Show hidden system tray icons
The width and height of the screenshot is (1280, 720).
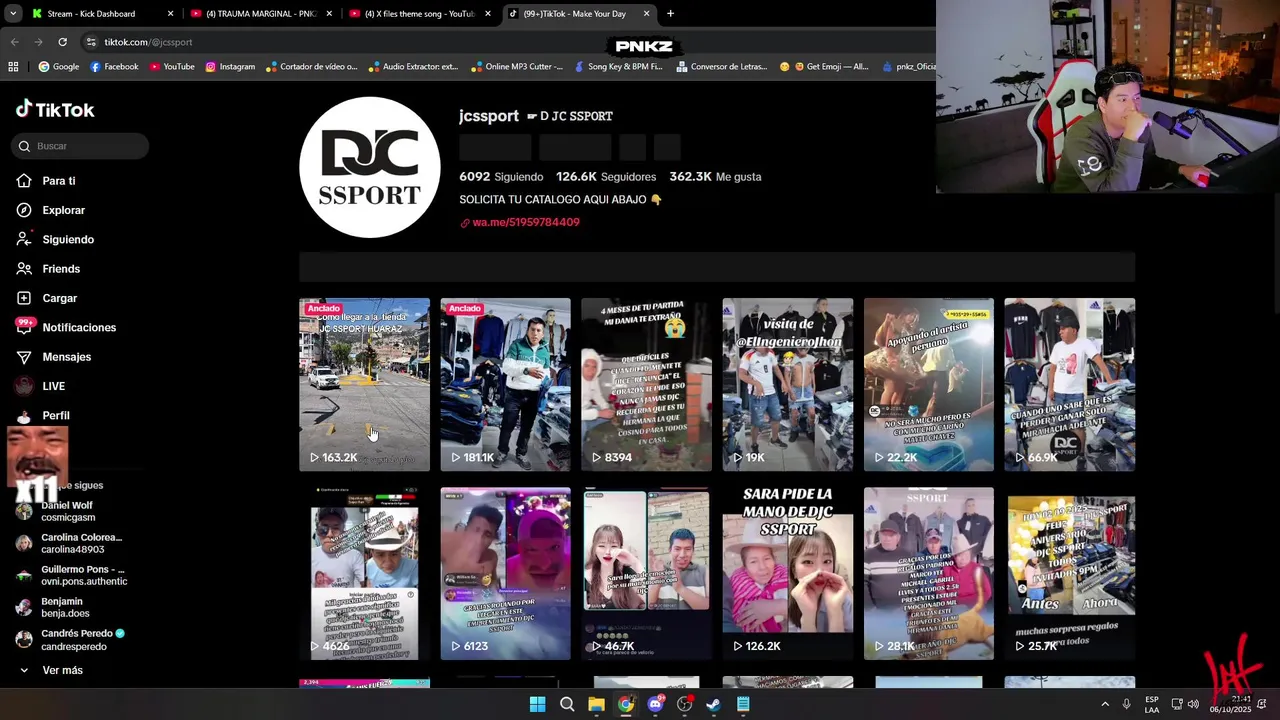pos(1105,704)
